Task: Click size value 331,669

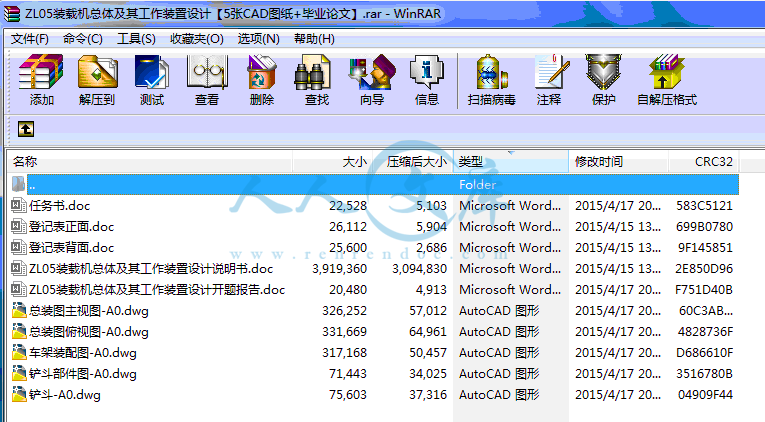Action: coord(344,332)
